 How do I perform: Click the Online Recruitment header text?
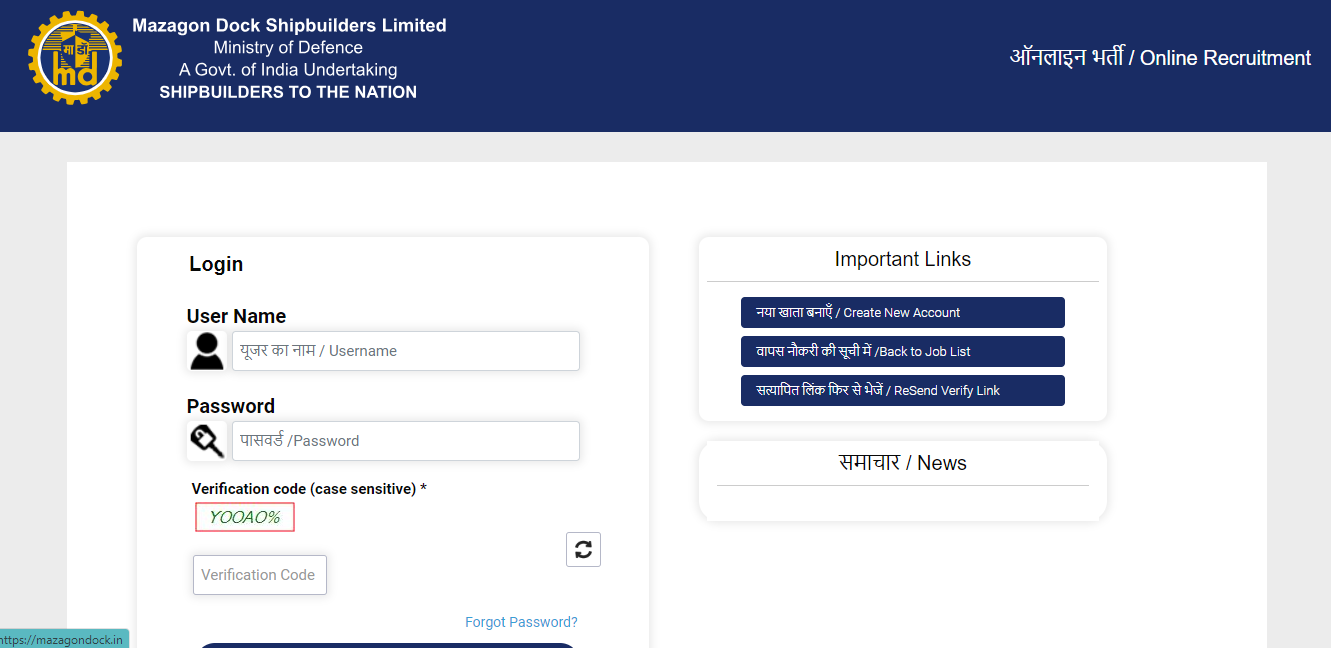pos(1160,57)
